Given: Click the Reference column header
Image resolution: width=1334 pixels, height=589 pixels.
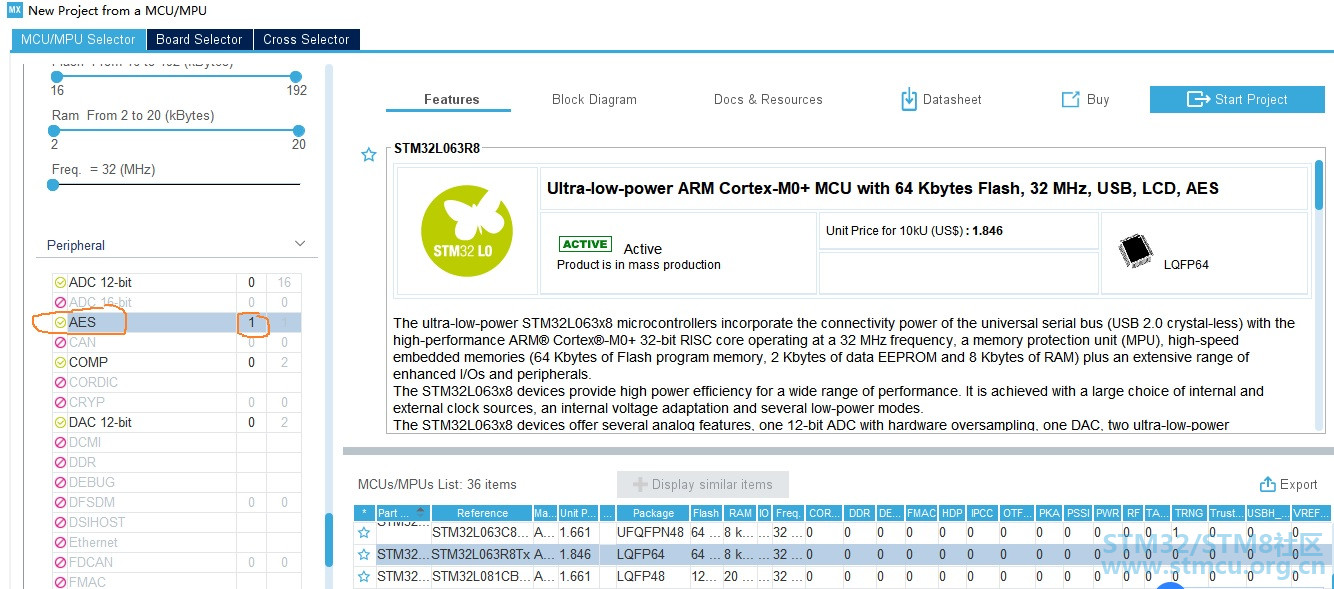Looking at the screenshot, I should [x=482, y=513].
